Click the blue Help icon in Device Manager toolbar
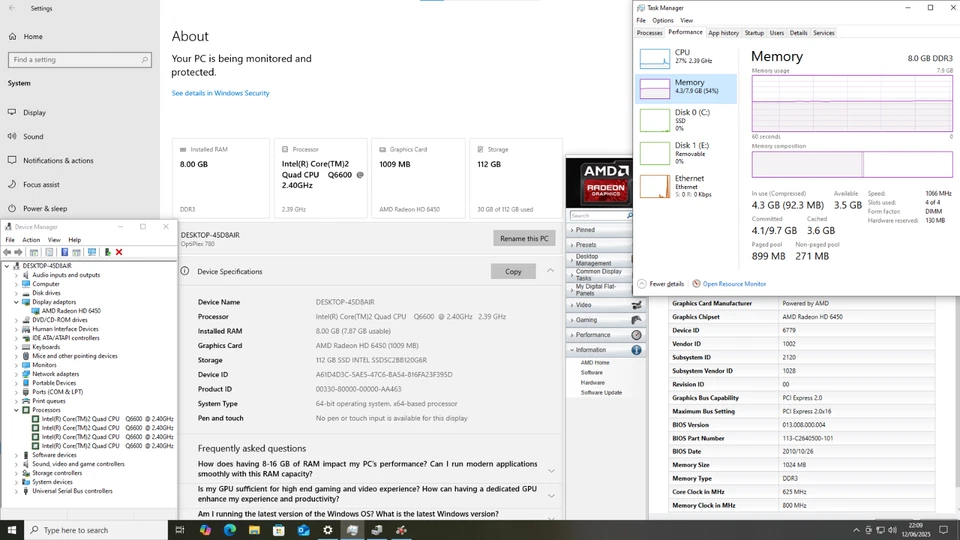 click(64, 252)
